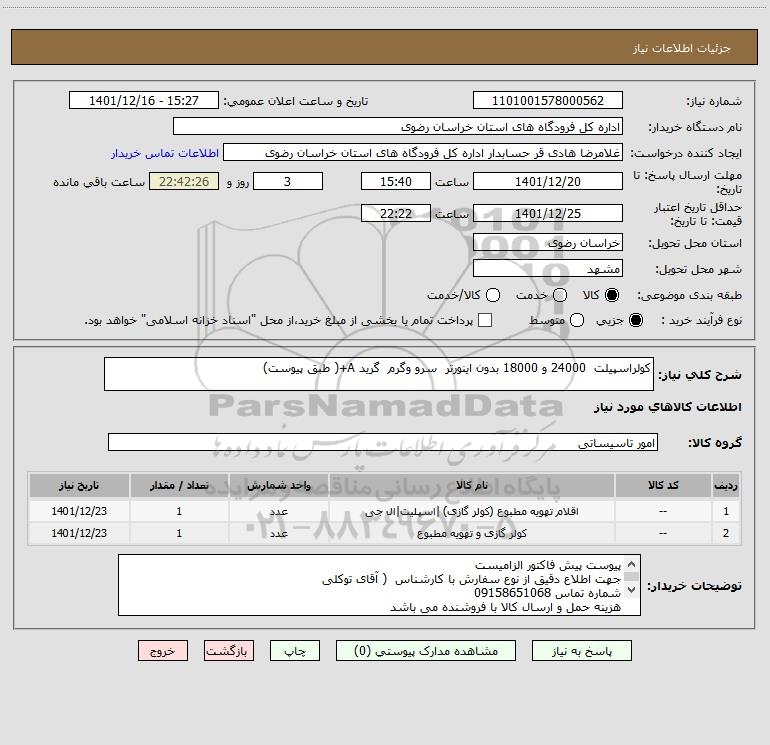Click the days remaining field showing 3
The height and width of the screenshot is (745, 770).
[x=288, y=181]
